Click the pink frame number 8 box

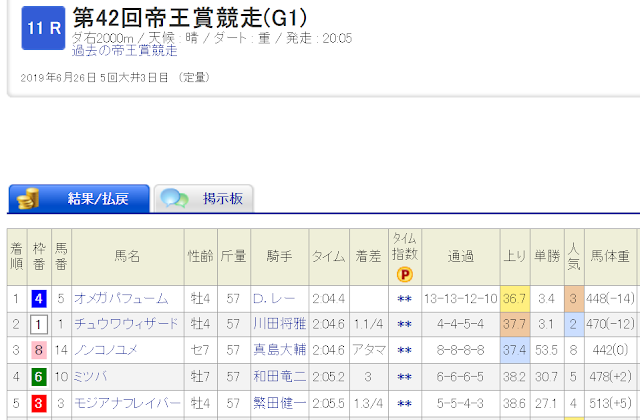pyautogui.click(x=39, y=350)
